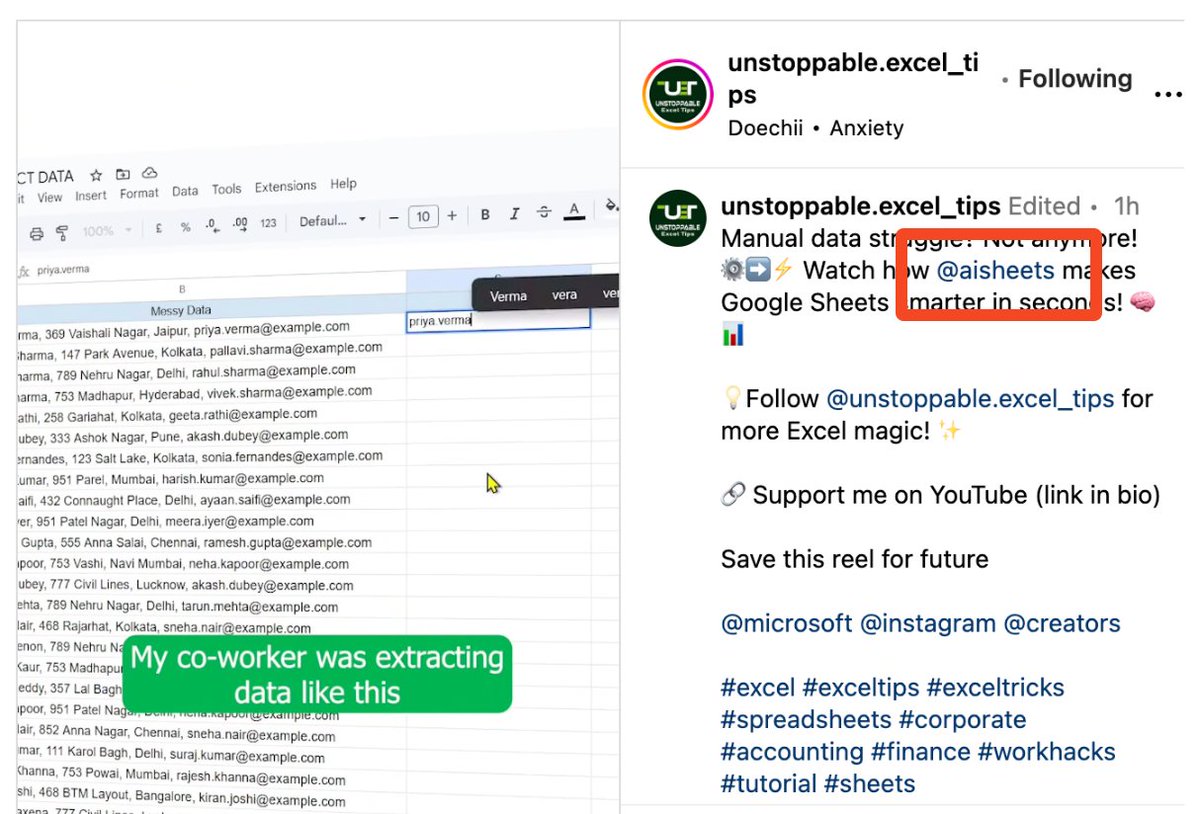Image resolution: width=1200 pixels, height=814 pixels.
Task: Open the Data menu
Action: (x=185, y=191)
